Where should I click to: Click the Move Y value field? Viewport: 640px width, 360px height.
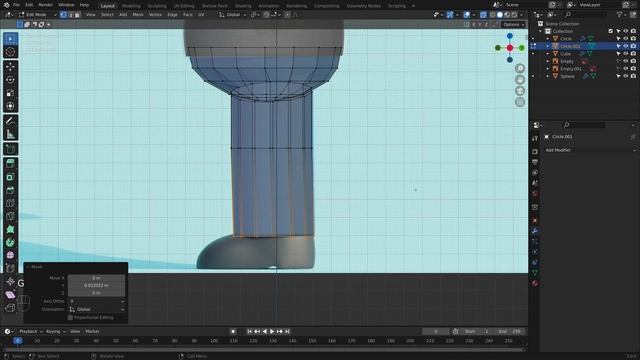click(97, 285)
